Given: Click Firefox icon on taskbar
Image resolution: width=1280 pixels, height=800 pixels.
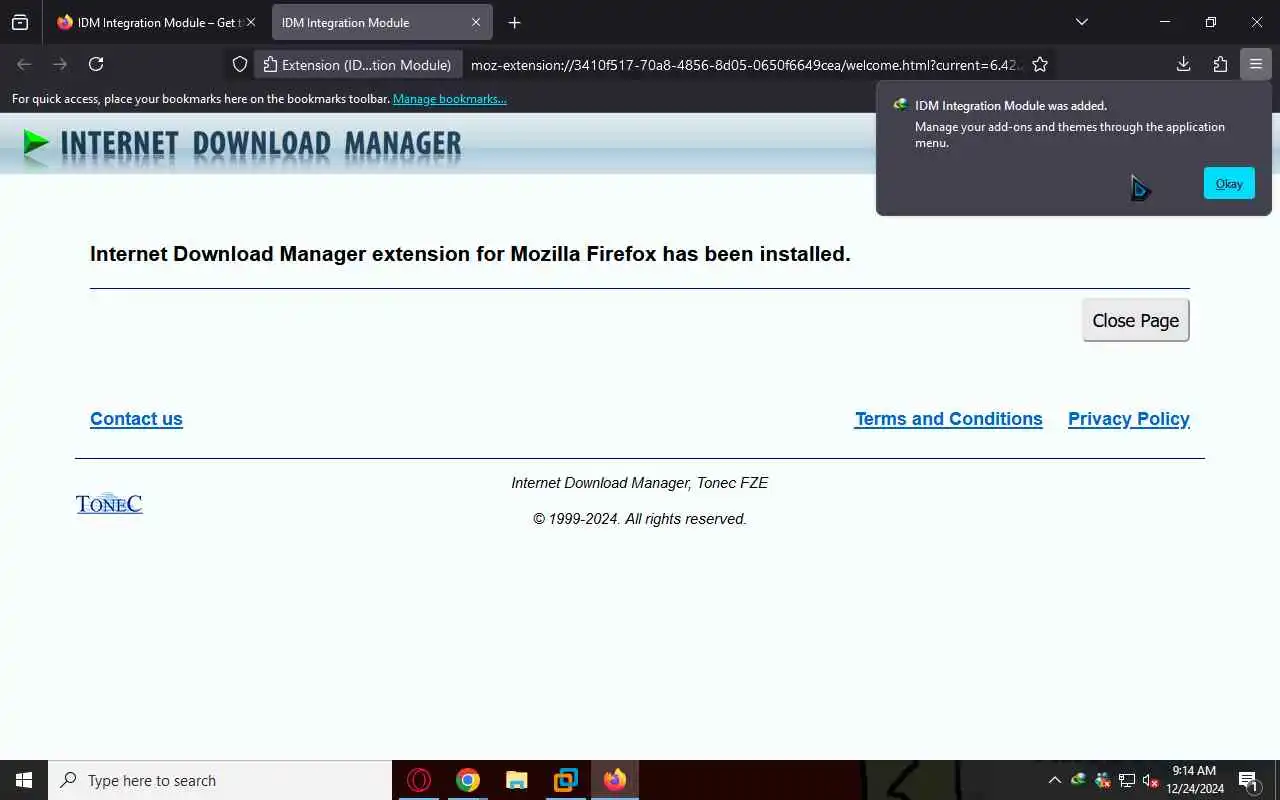Looking at the screenshot, I should pos(615,780).
